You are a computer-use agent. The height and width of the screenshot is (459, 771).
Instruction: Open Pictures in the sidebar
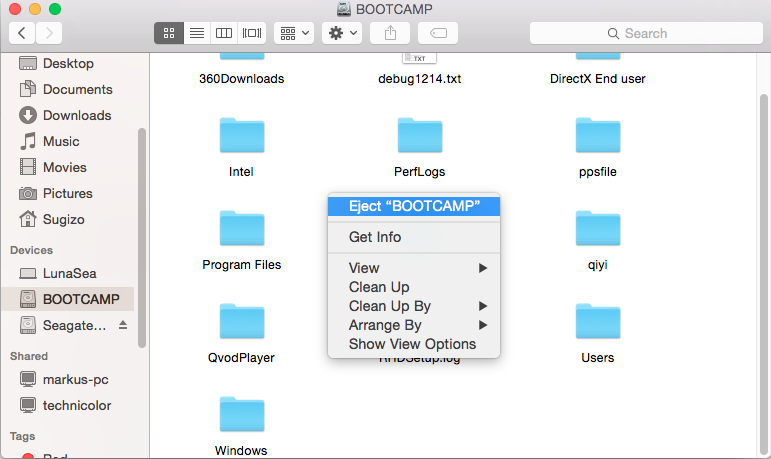pos(68,194)
